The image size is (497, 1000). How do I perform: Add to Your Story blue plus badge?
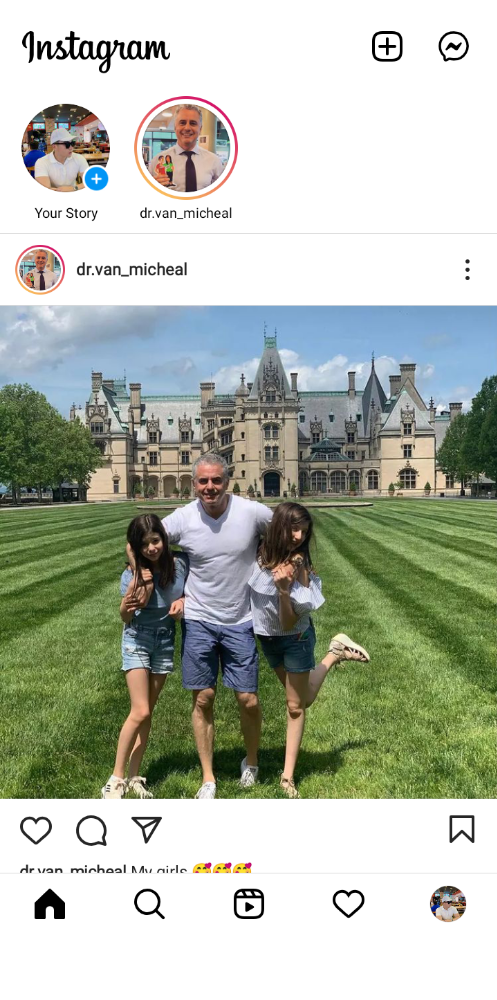96,179
